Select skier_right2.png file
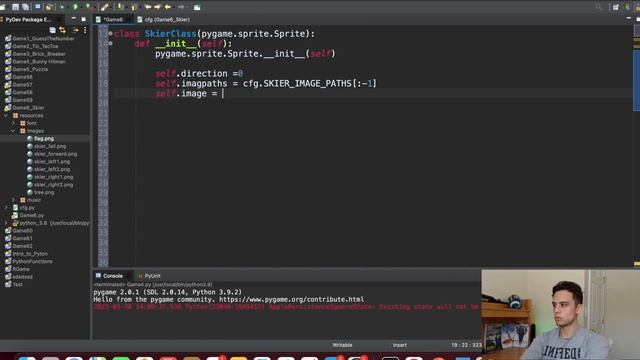This screenshot has width=640, height=360. coord(53,184)
